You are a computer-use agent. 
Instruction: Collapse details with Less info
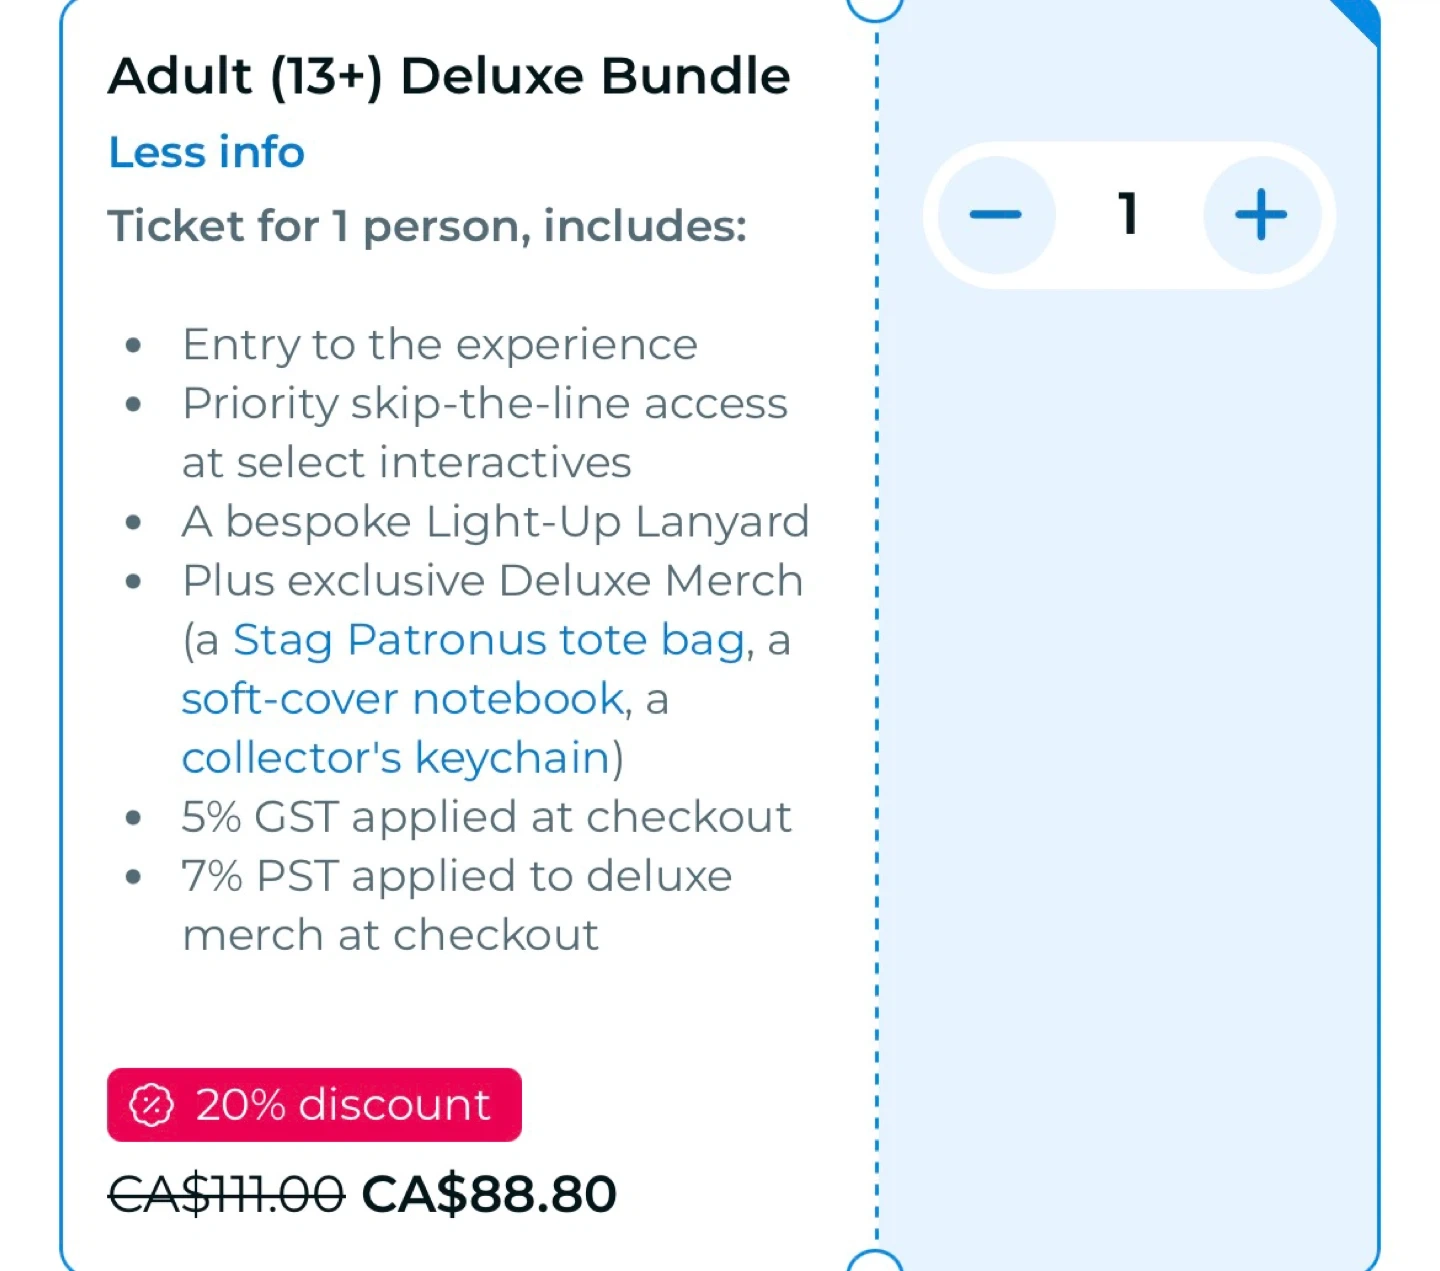[206, 153]
